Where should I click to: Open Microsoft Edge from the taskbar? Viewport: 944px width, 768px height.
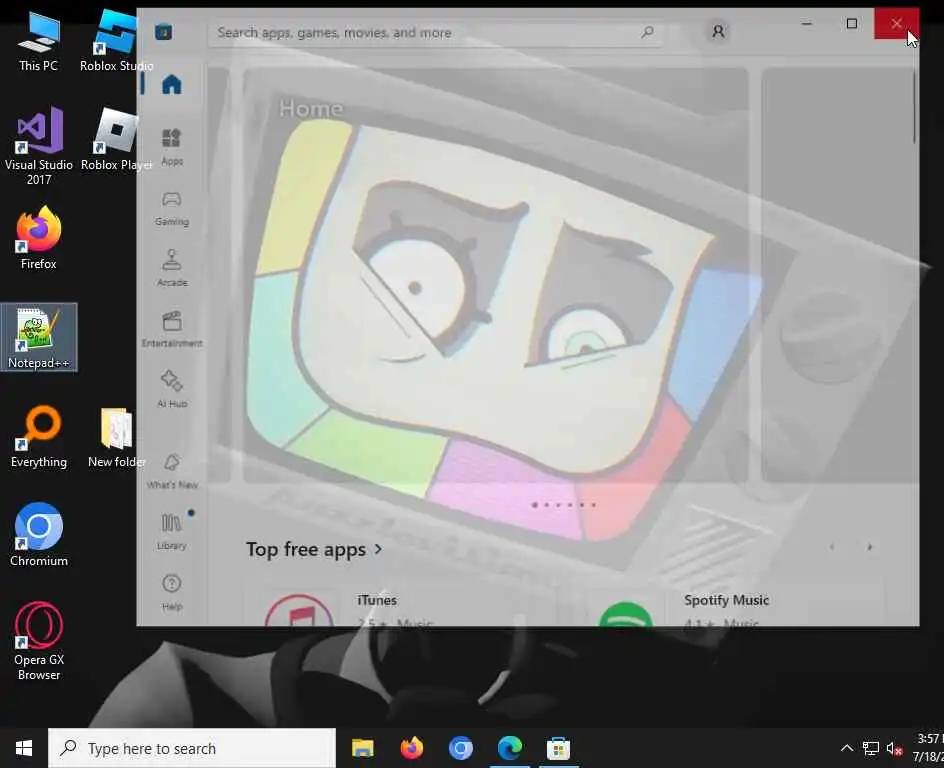click(510, 748)
